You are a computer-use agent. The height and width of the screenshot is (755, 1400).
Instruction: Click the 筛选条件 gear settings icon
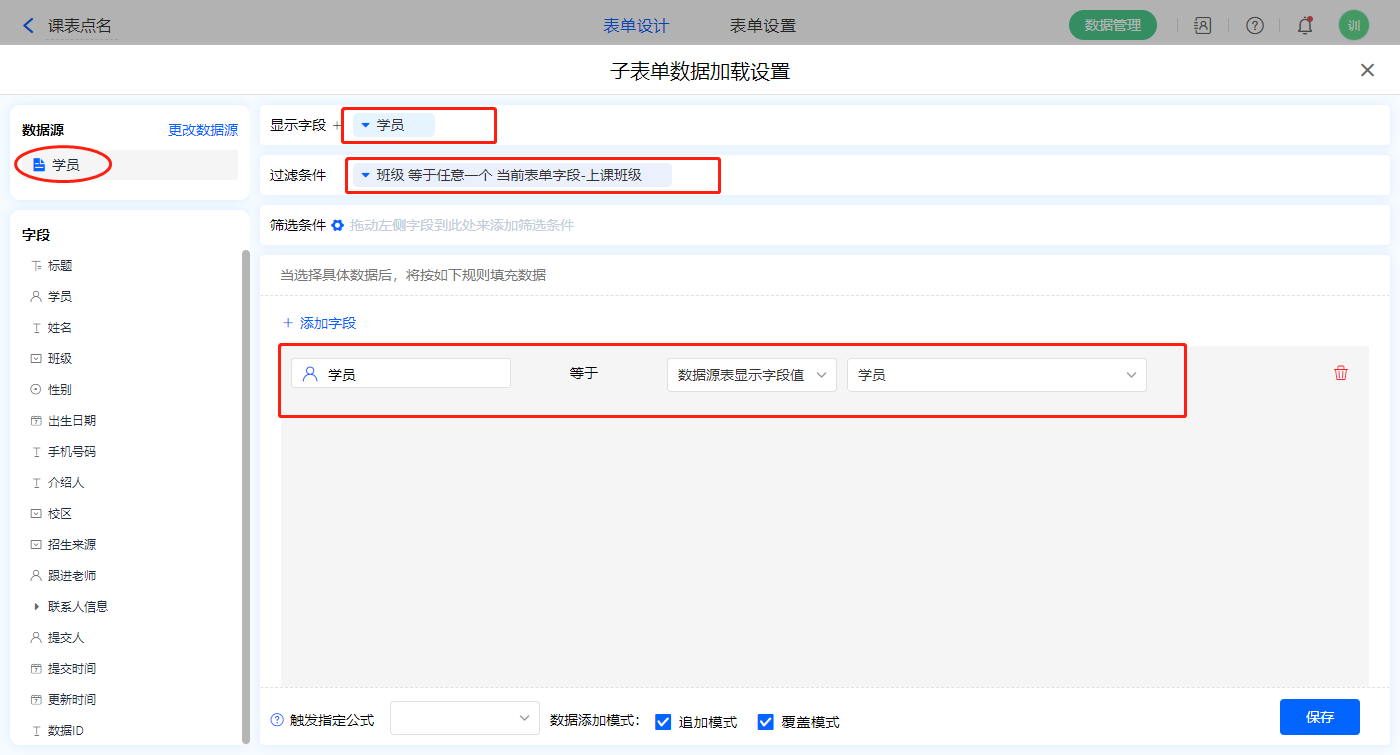pyautogui.click(x=338, y=225)
